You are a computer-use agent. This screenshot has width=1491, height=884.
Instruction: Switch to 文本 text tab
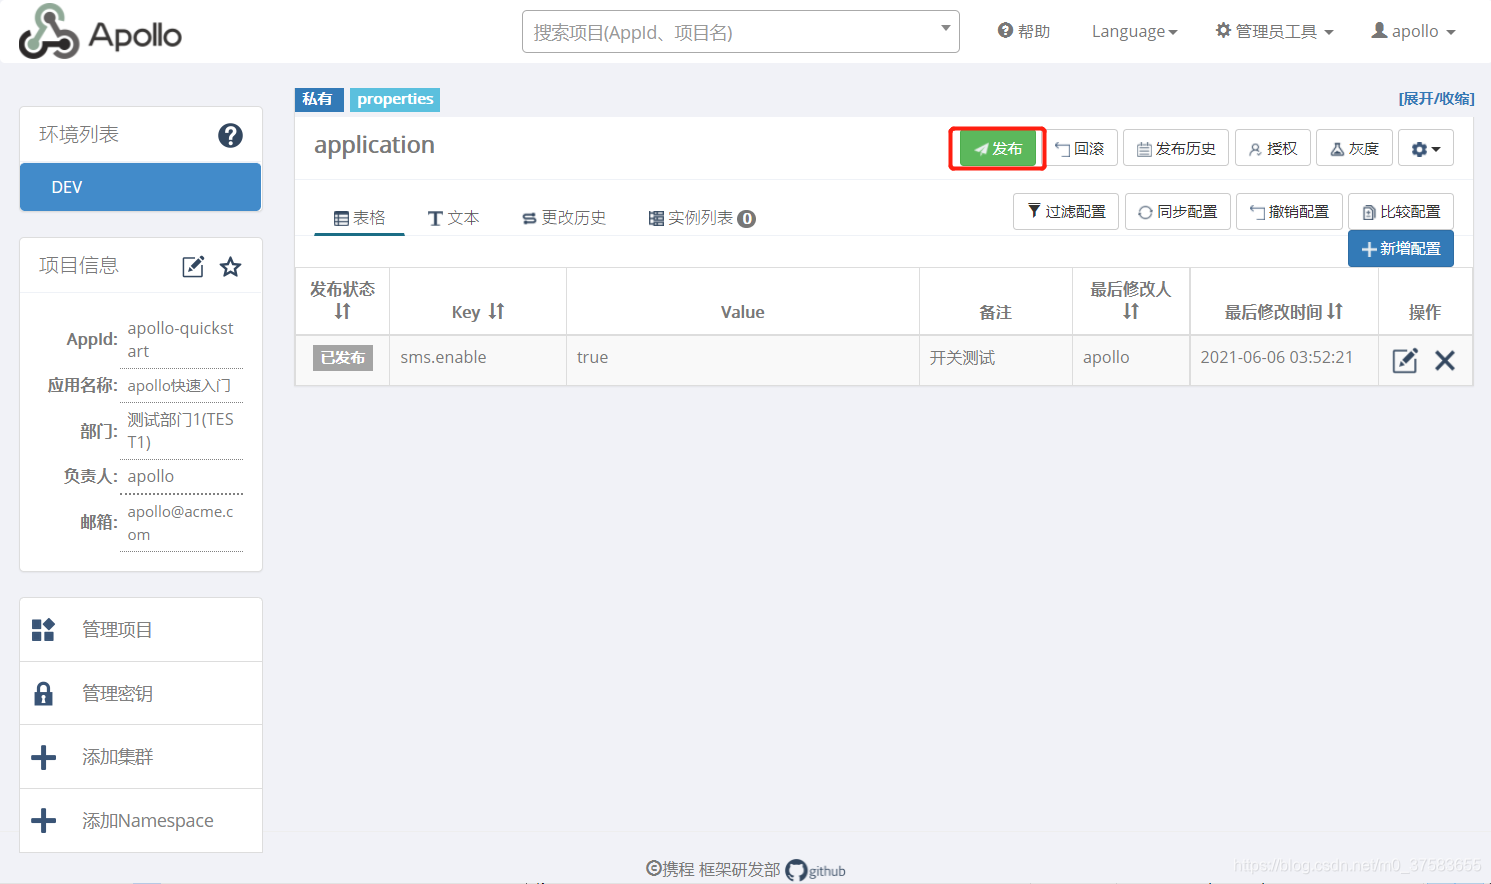pyautogui.click(x=454, y=218)
